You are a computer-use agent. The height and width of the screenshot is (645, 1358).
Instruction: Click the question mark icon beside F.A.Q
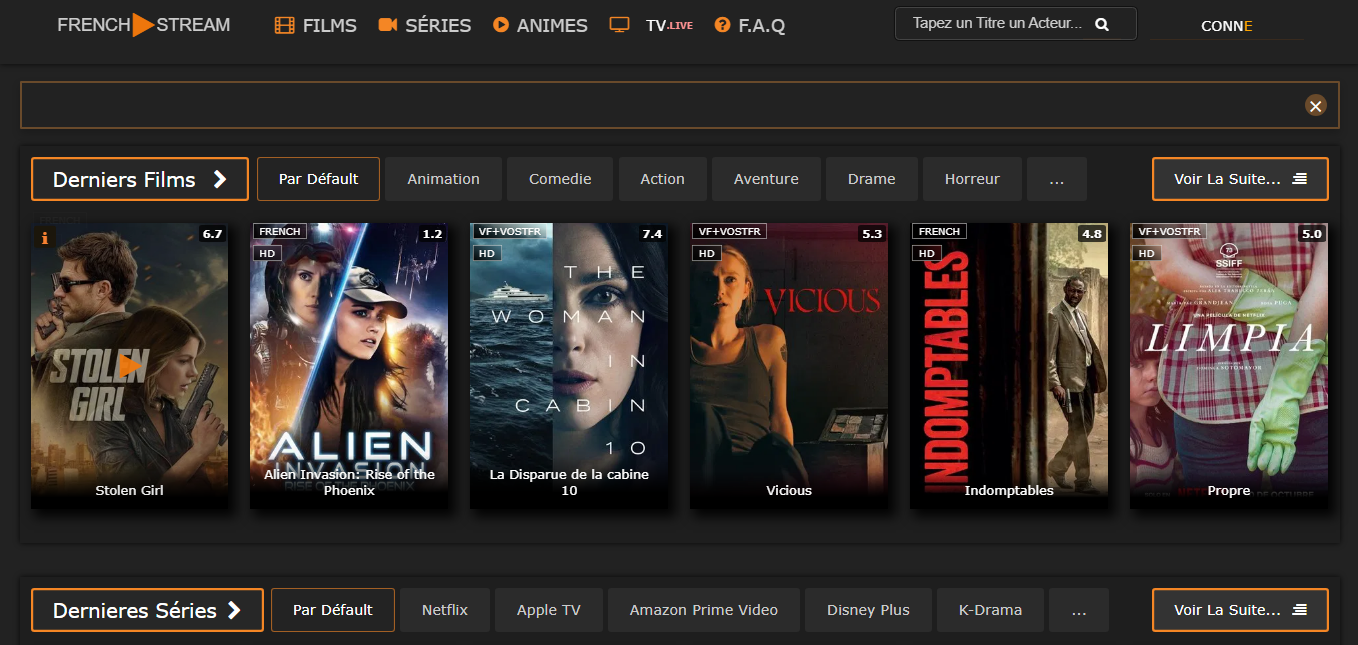pos(722,25)
